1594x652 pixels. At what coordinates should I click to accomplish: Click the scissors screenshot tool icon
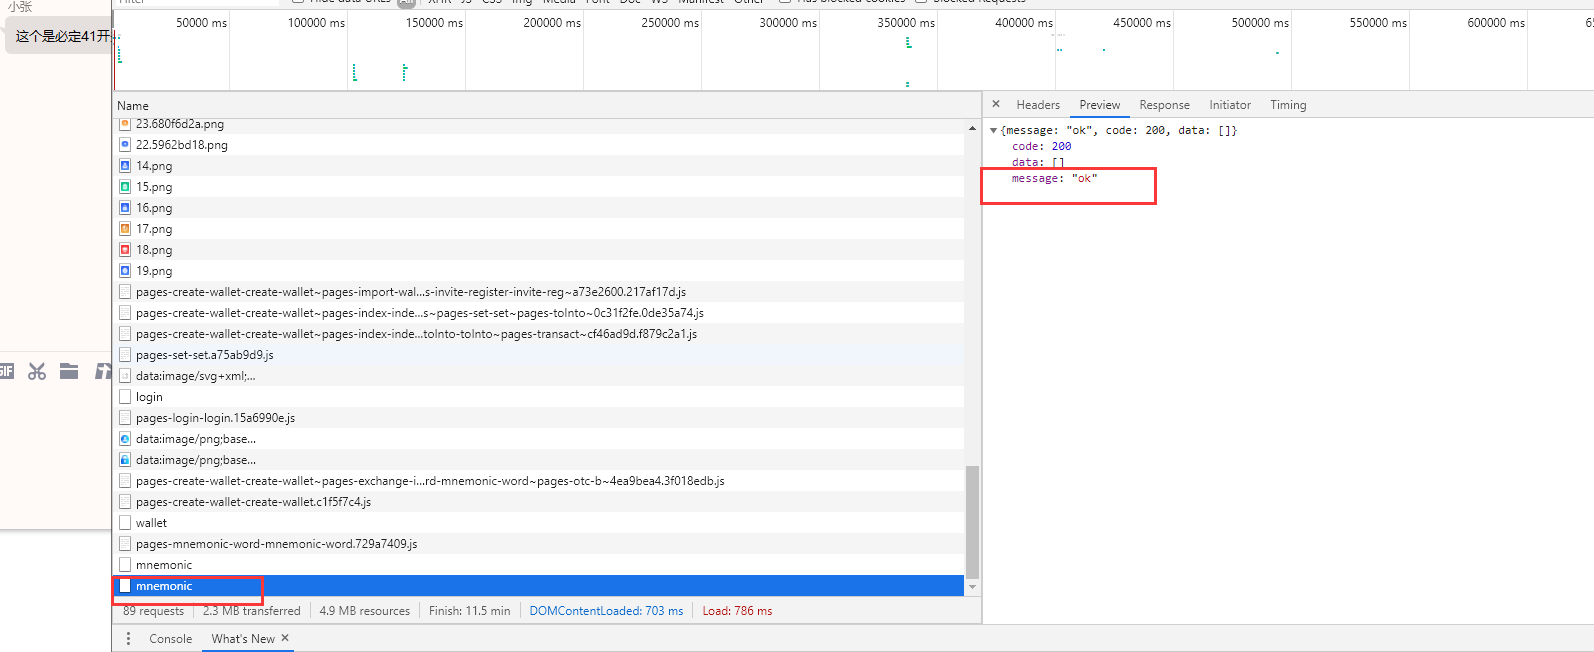coord(37,372)
